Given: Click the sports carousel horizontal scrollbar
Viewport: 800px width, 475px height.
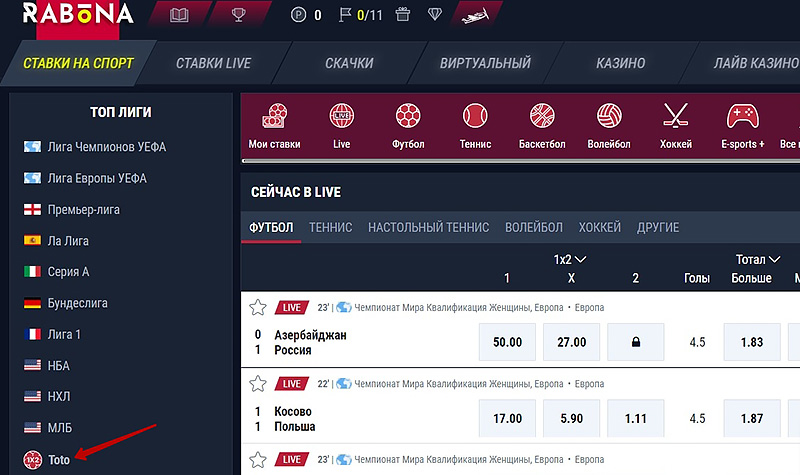Looking at the screenshot, I should (x=520, y=161).
